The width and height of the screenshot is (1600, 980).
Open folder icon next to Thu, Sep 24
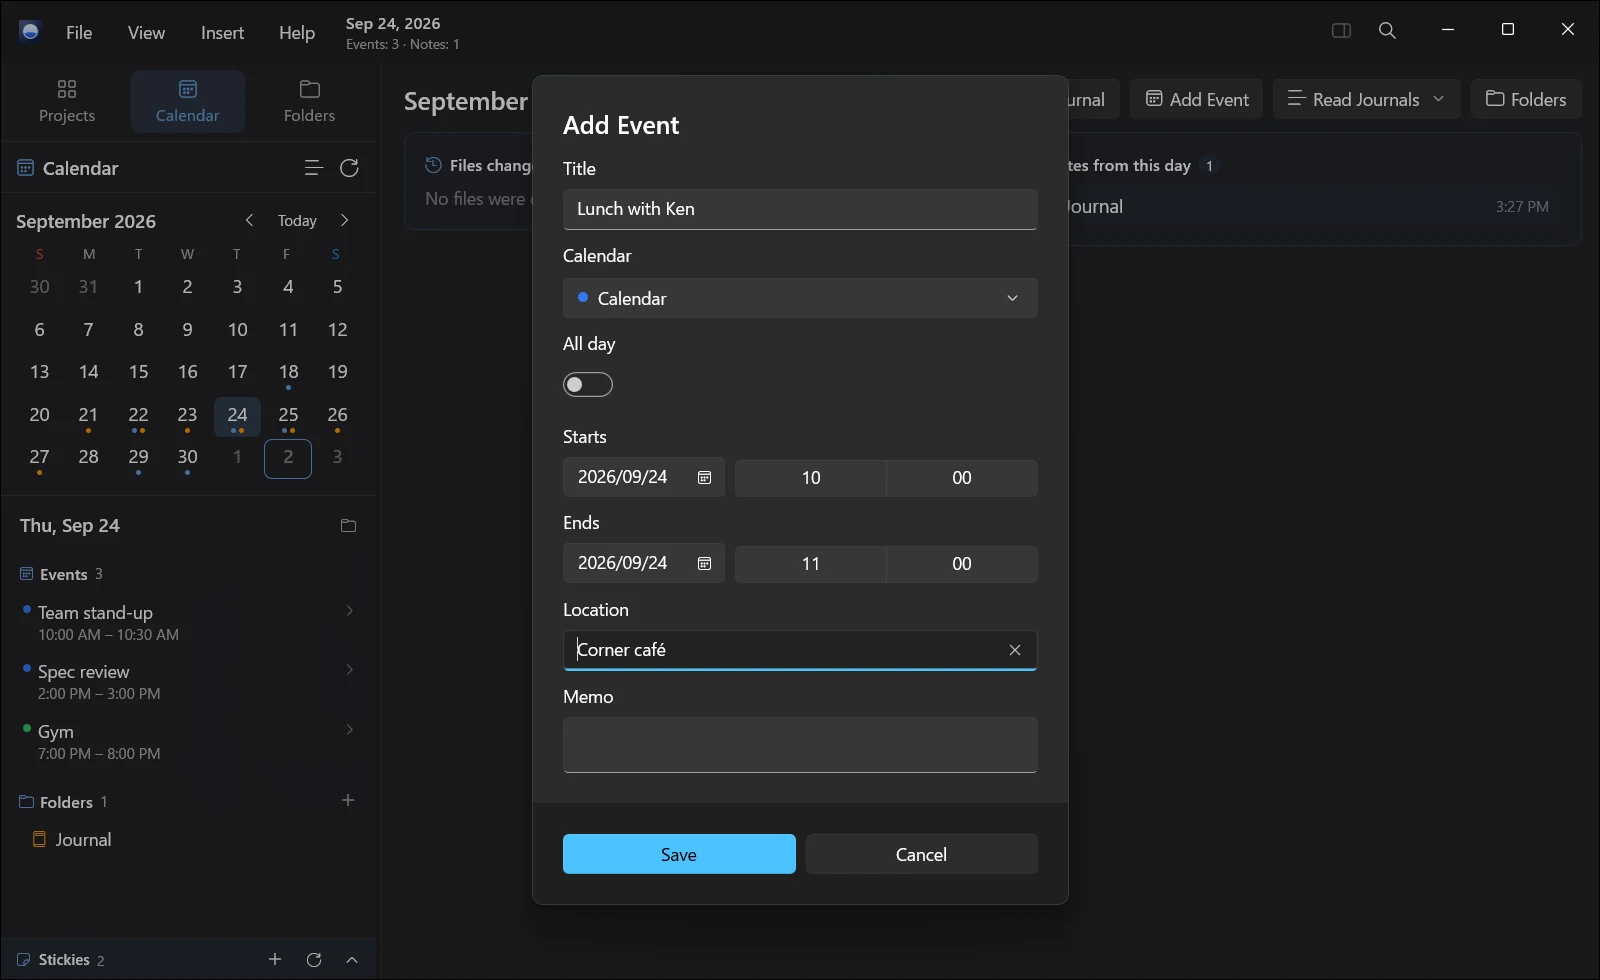coord(348,526)
